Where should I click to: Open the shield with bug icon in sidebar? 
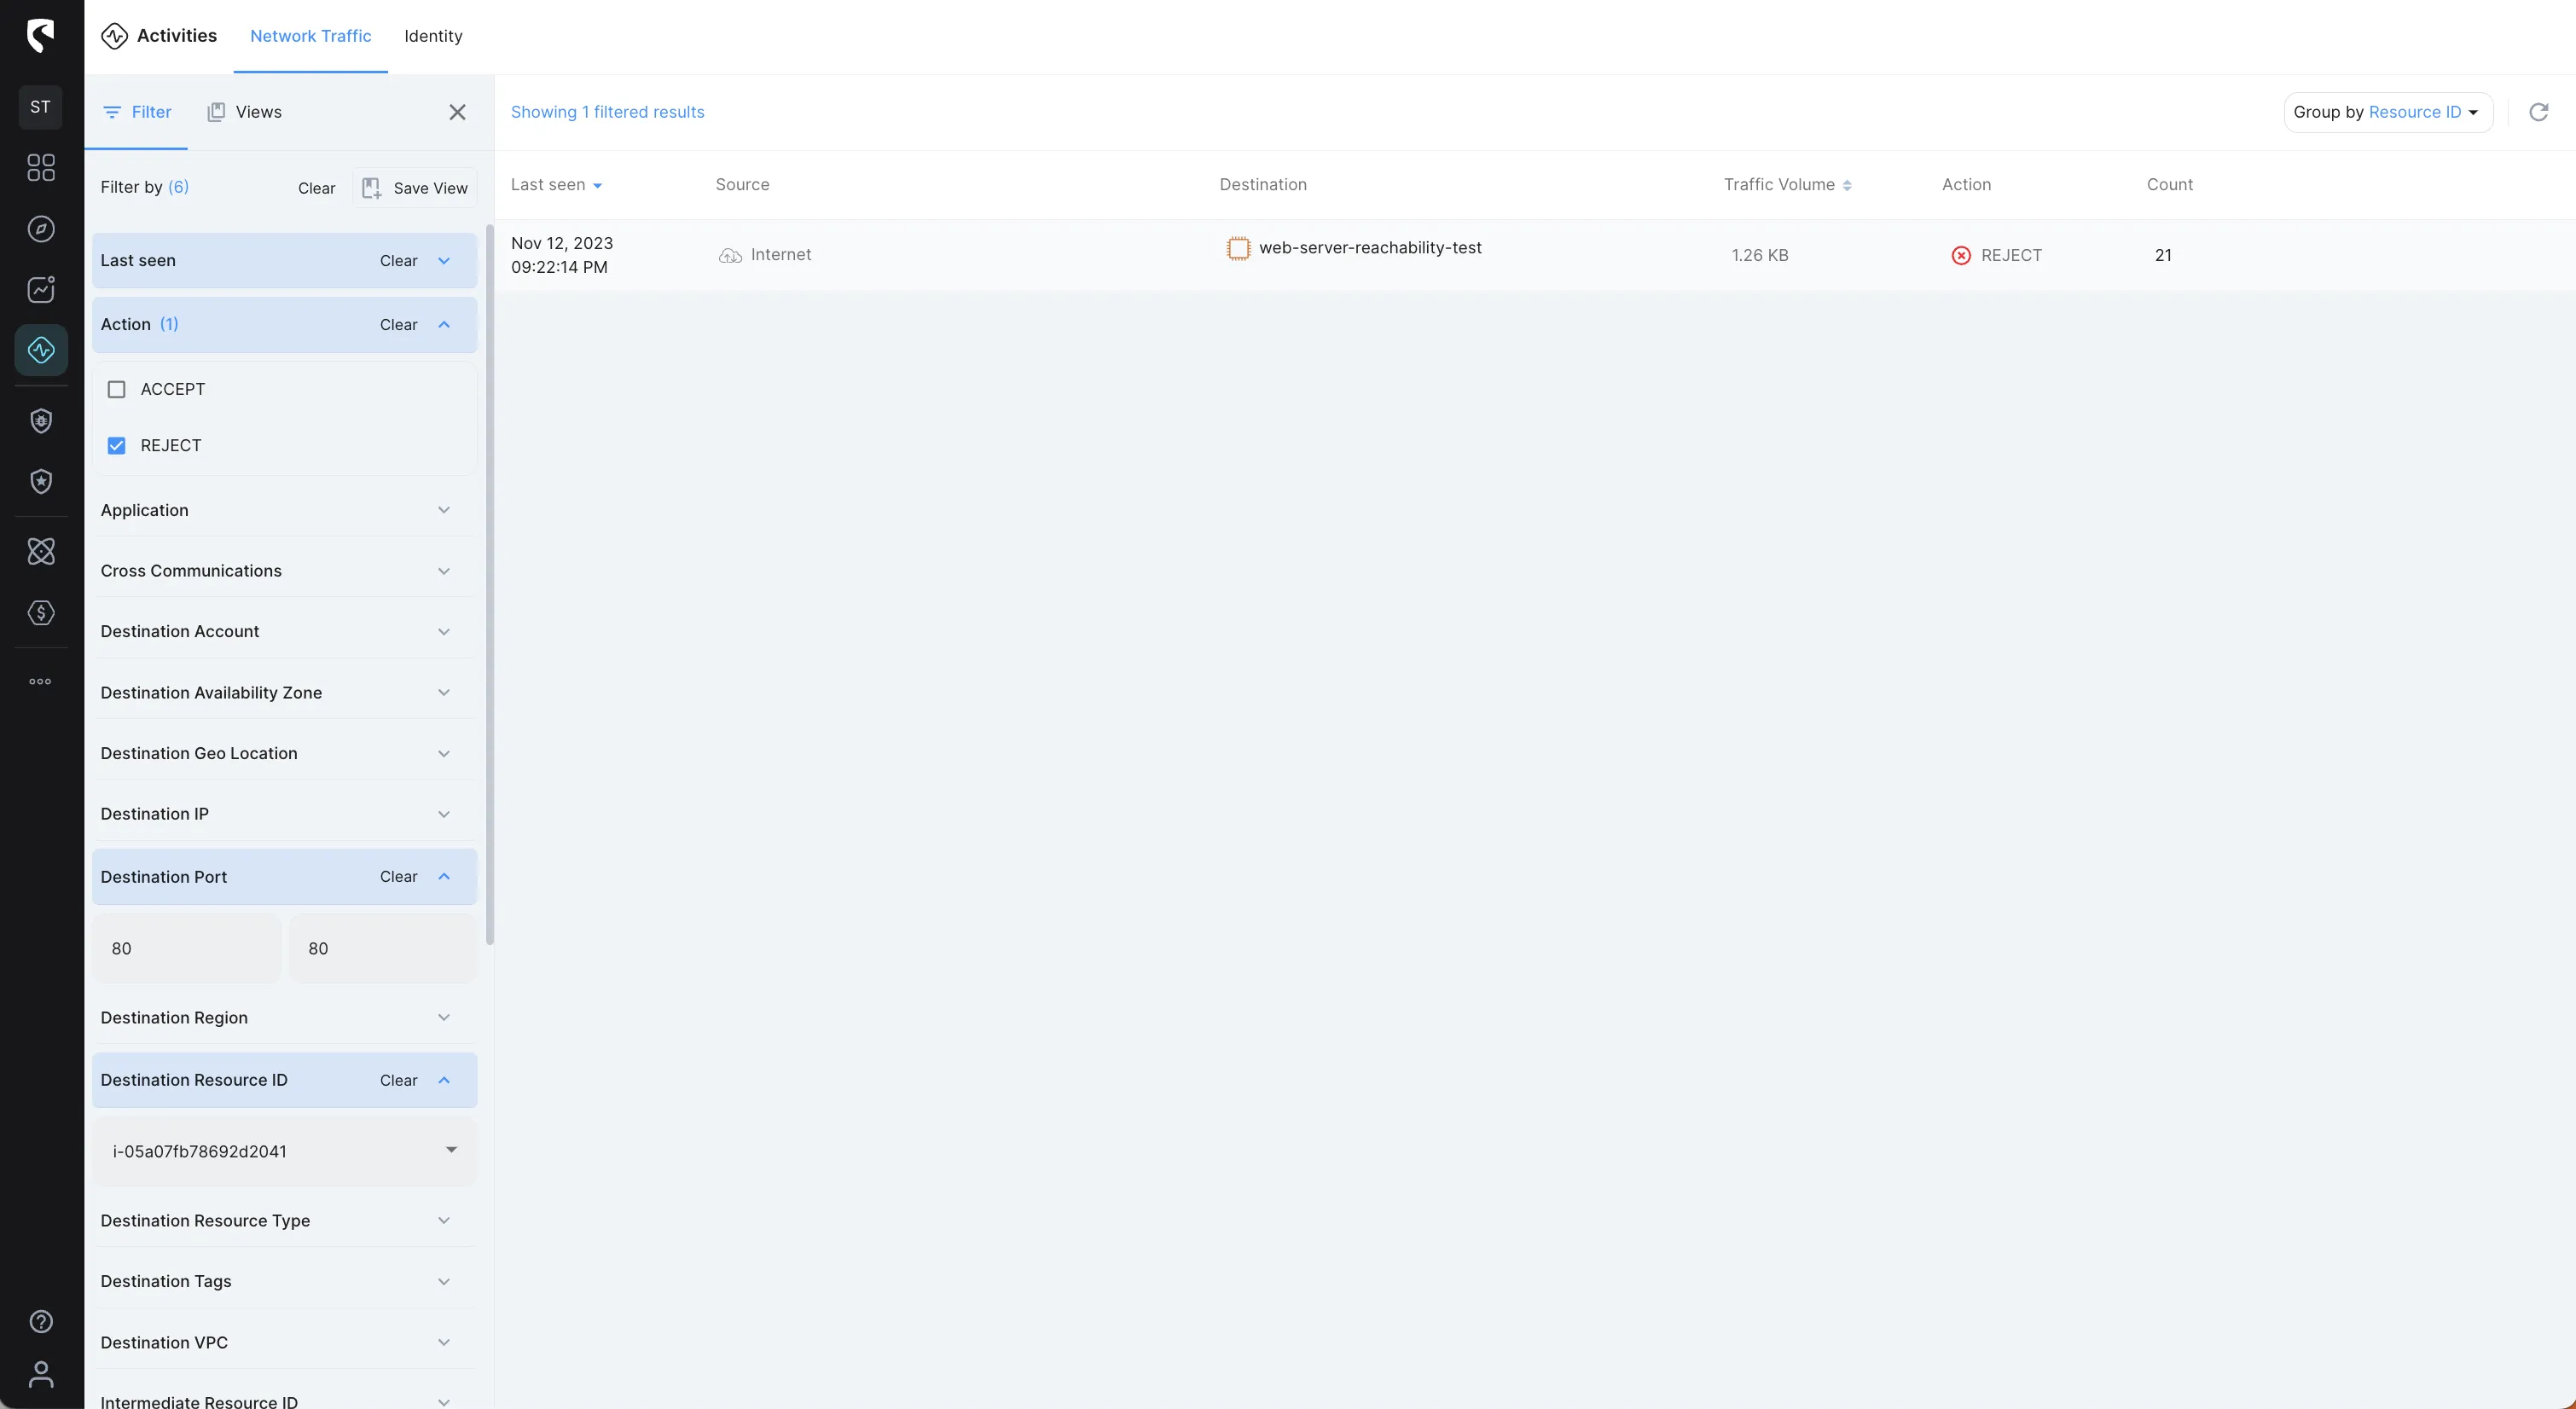pos(41,421)
